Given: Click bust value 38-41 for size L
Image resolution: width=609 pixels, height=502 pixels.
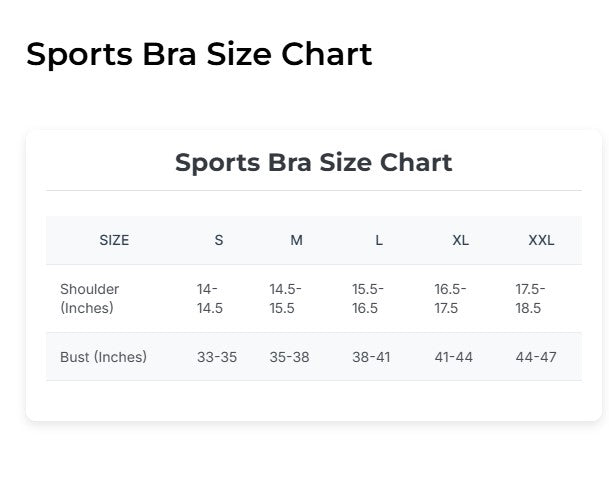Looking at the screenshot, I should tap(371, 357).
